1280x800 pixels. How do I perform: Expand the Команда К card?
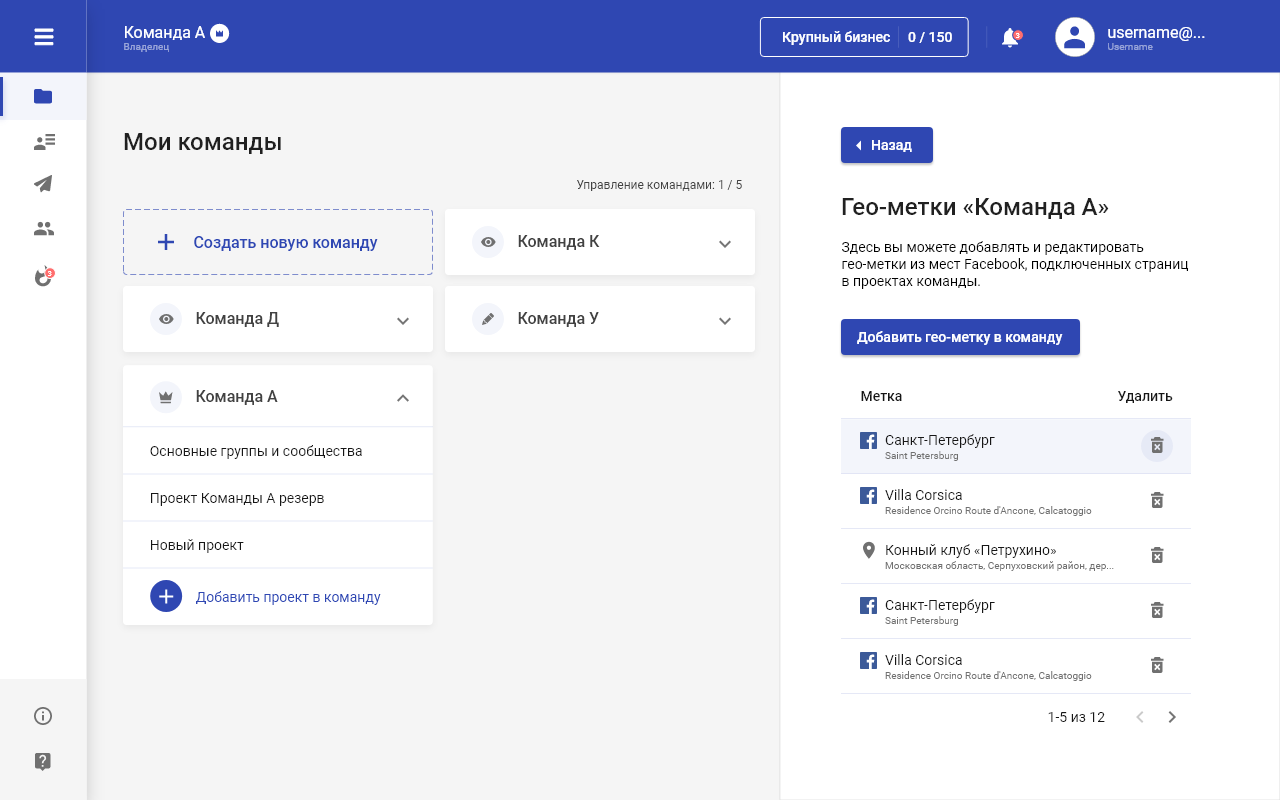pyautogui.click(x=725, y=243)
